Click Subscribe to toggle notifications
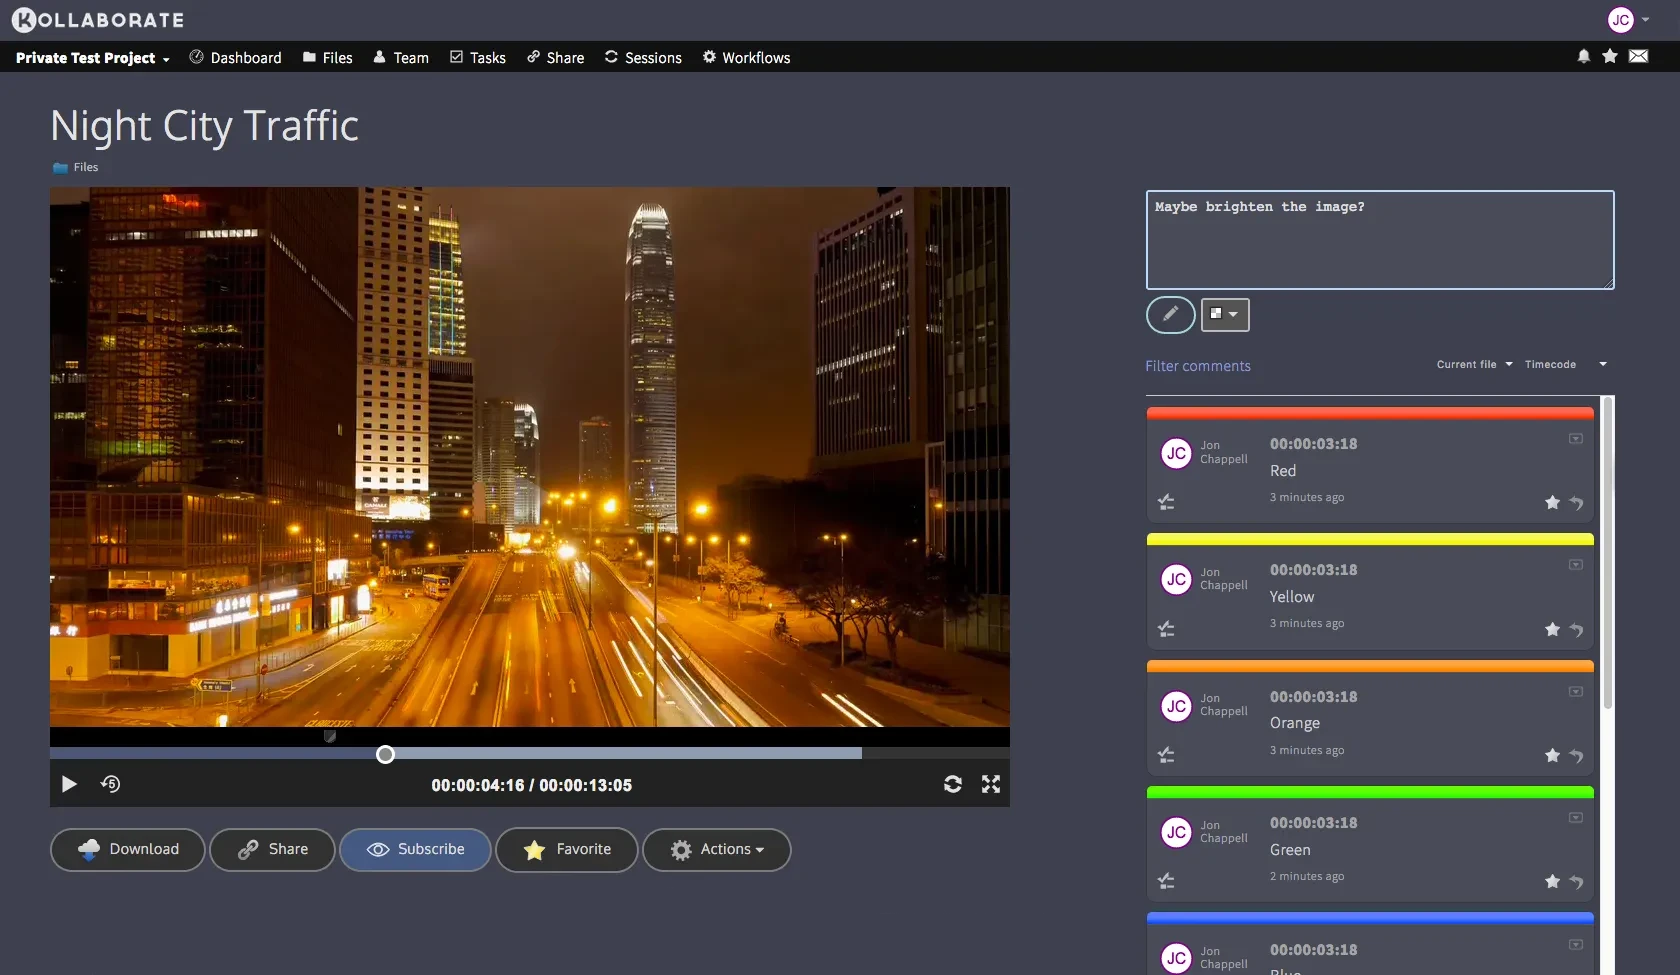Screen dimensions: 1680x975 pyautogui.click(x=415, y=849)
